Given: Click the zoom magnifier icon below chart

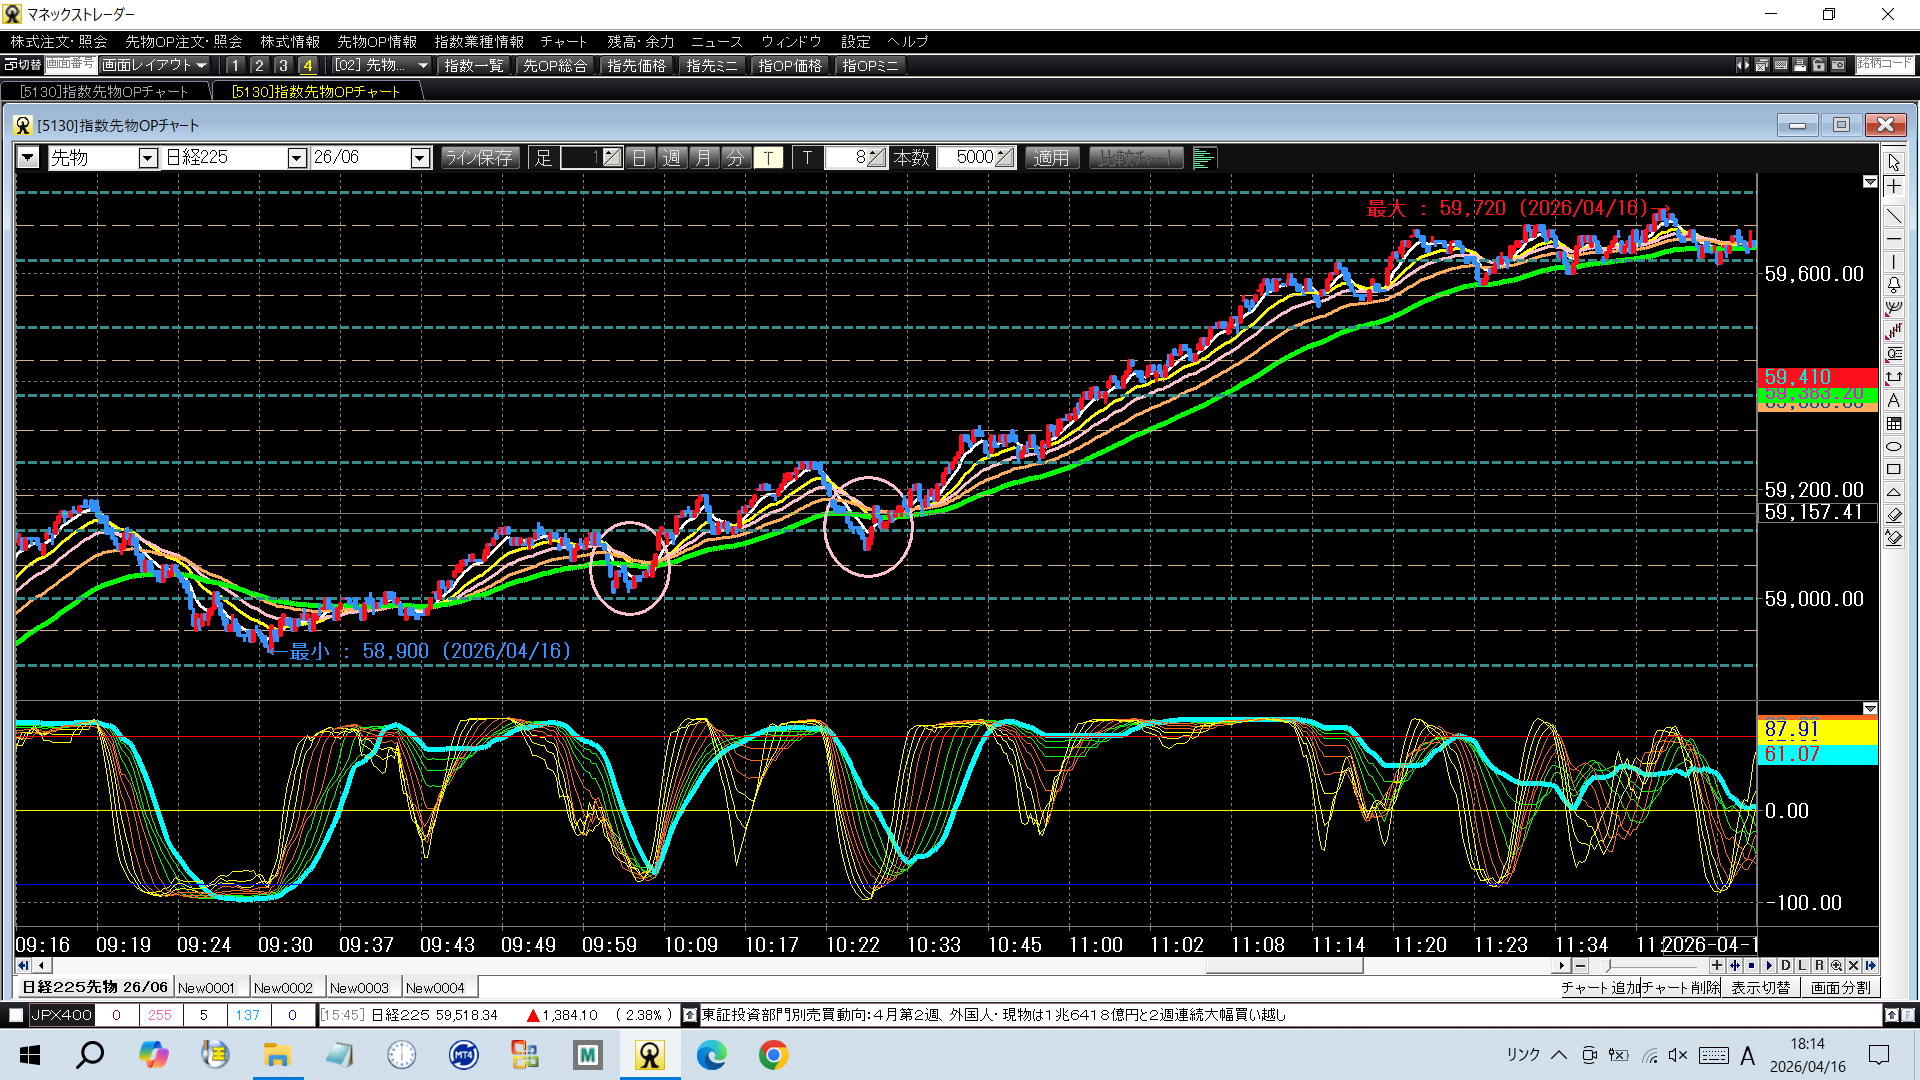Looking at the screenshot, I should click(1837, 966).
